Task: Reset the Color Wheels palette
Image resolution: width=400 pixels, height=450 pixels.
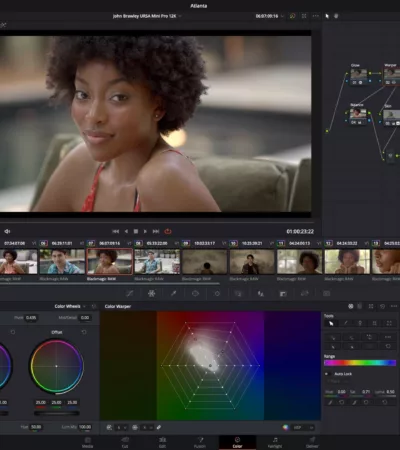Action: click(x=94, y=306)
